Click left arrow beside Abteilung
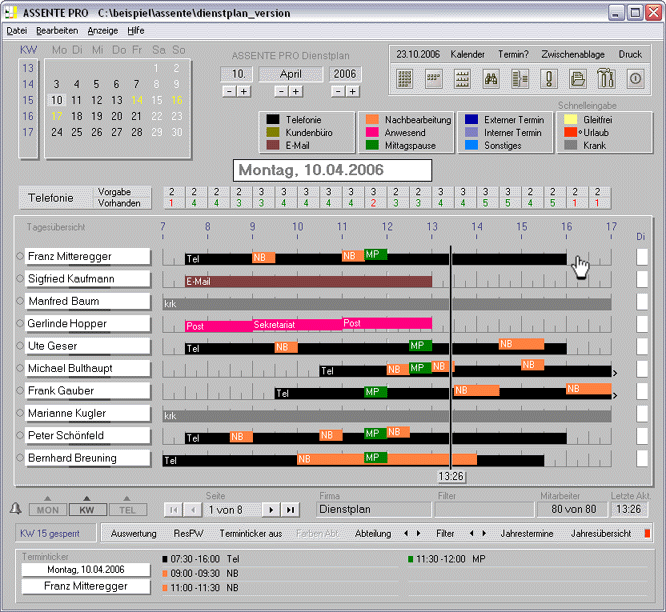Screen dimensions: 666x612 coord(406,533)
